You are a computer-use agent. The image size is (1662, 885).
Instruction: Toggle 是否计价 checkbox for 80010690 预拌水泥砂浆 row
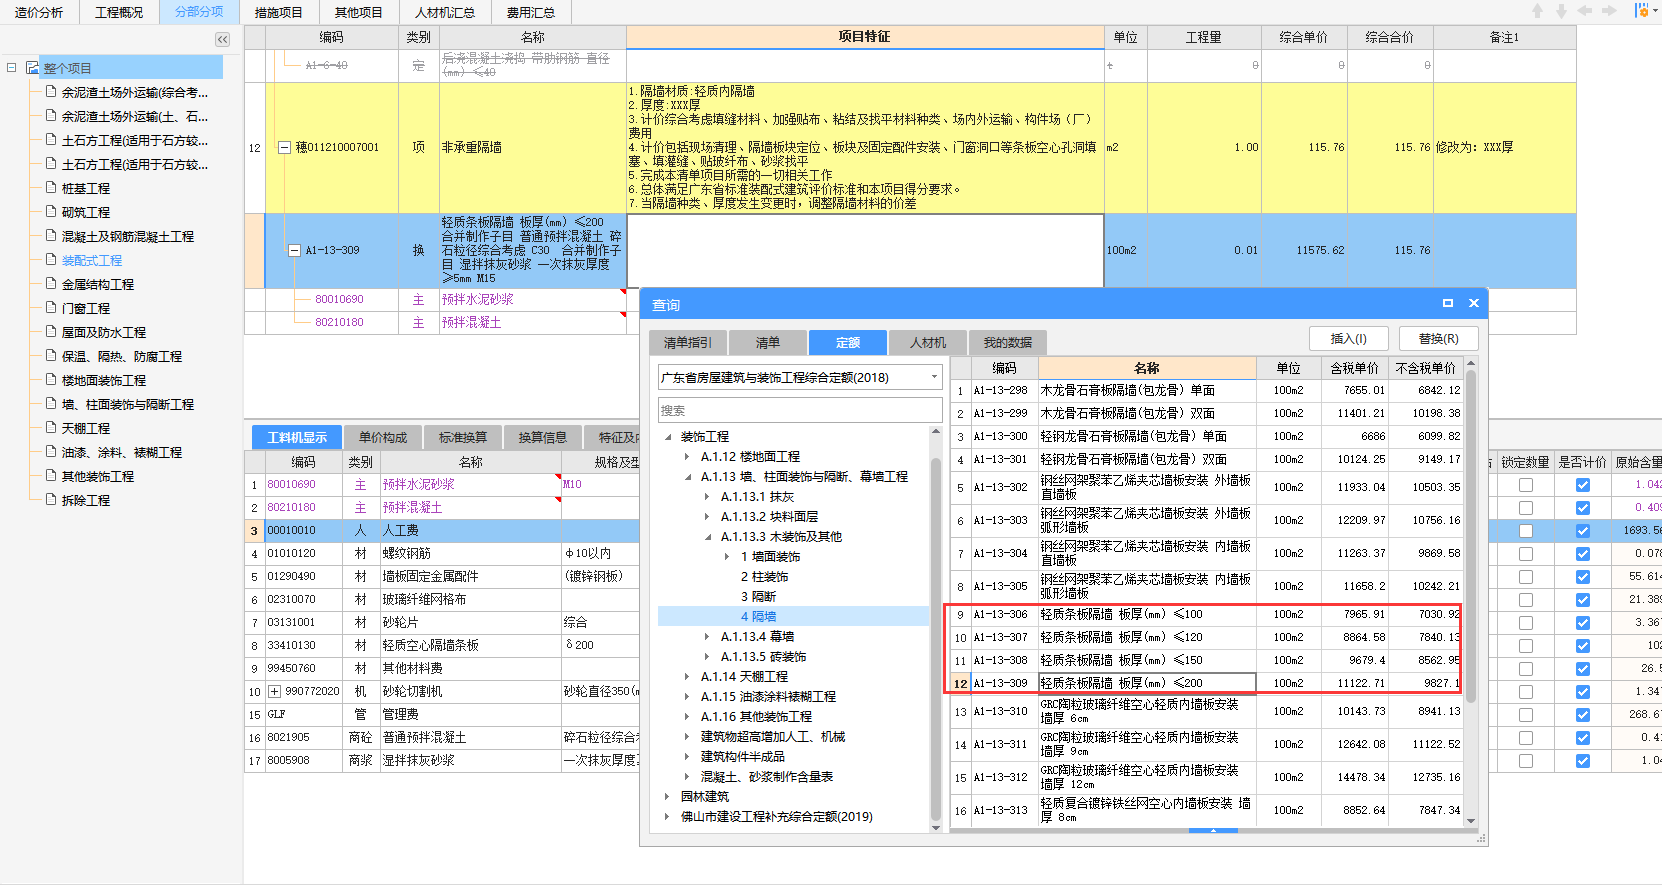pyautogui.click(x=1582, y=484)
